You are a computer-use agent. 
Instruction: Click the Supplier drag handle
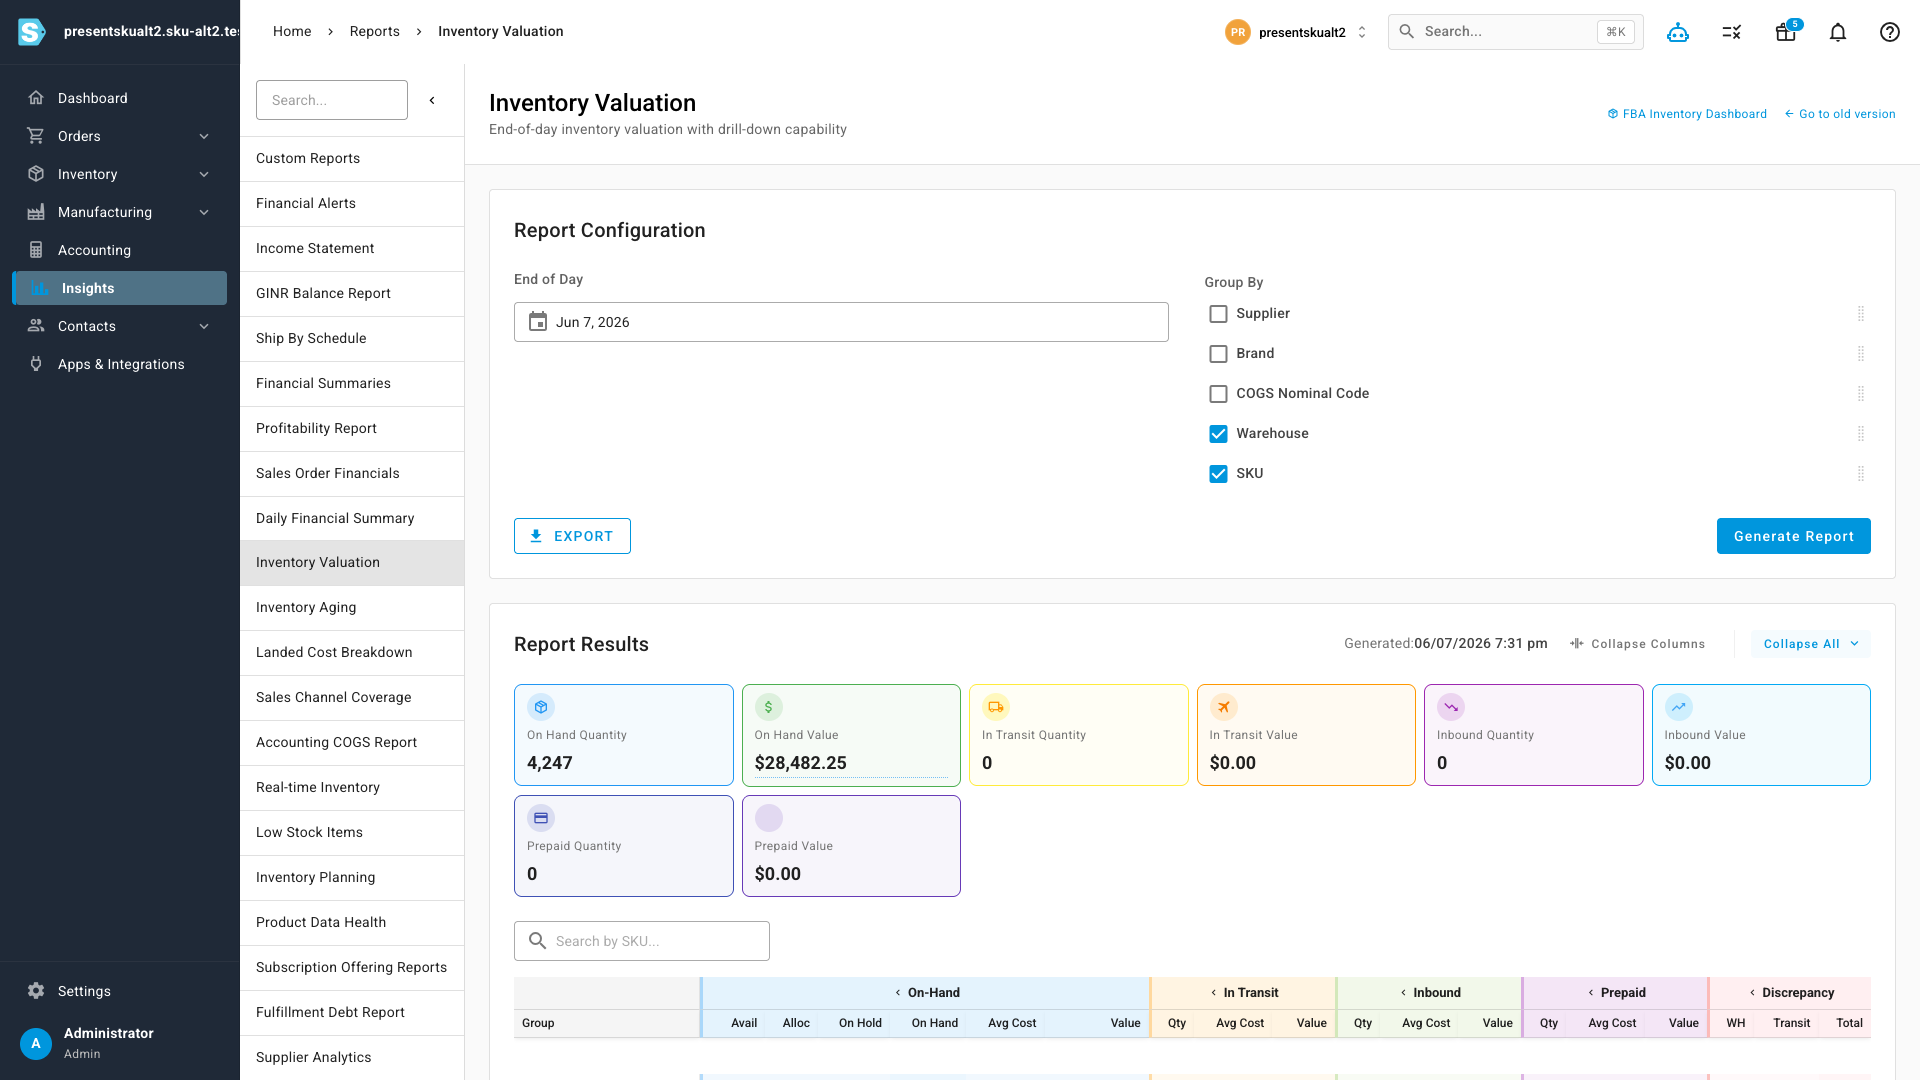tap(1861, 314)
